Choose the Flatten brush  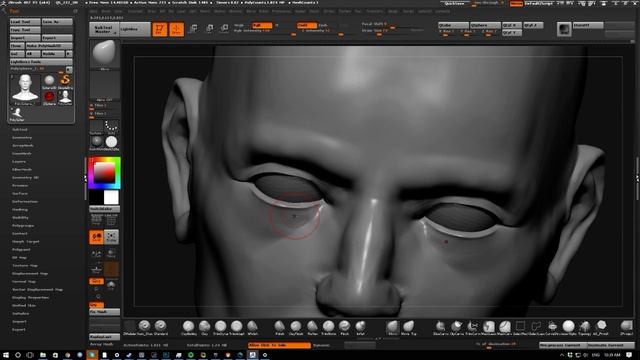coord(312,327)
